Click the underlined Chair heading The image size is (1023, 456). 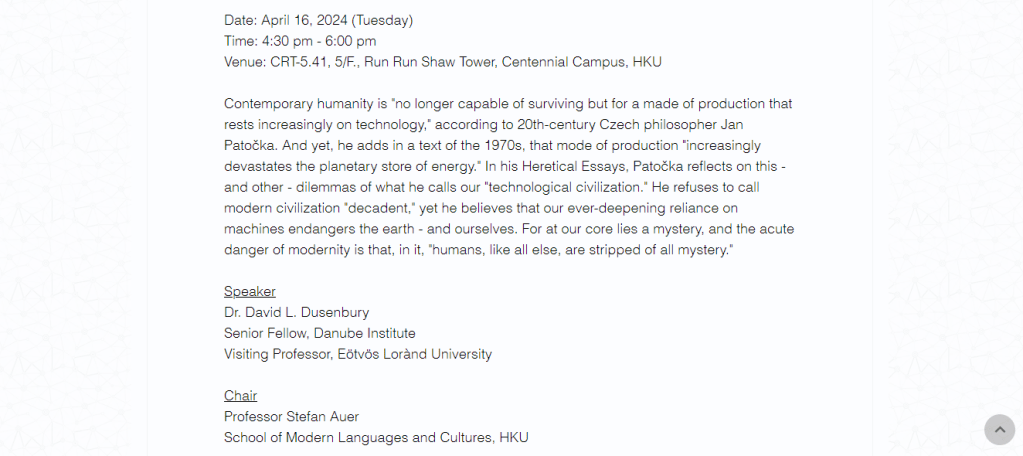pos(240,395)
